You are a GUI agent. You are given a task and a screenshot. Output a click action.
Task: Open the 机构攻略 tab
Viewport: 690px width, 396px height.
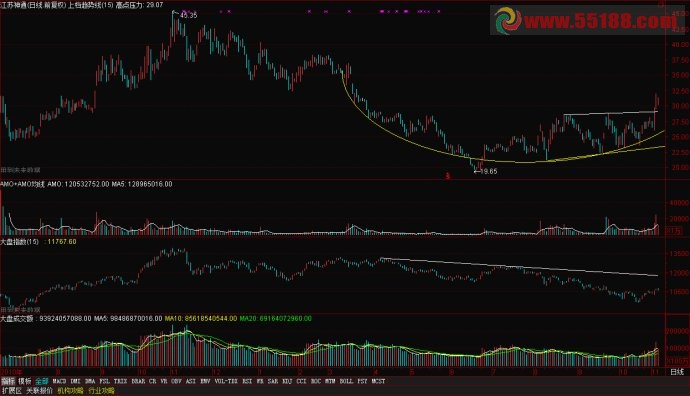(70, 390)
